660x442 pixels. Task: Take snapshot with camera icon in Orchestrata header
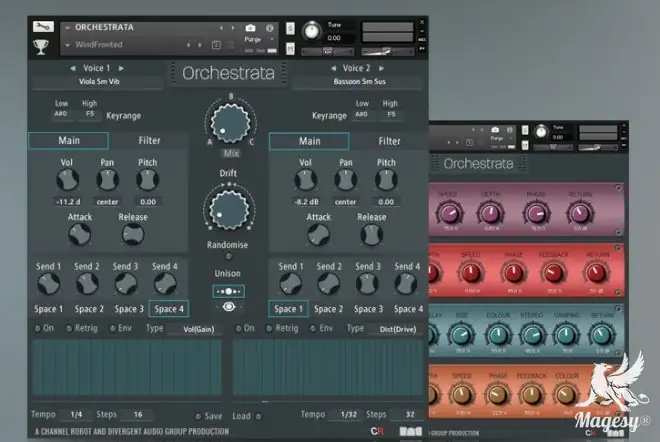[250, 28]
